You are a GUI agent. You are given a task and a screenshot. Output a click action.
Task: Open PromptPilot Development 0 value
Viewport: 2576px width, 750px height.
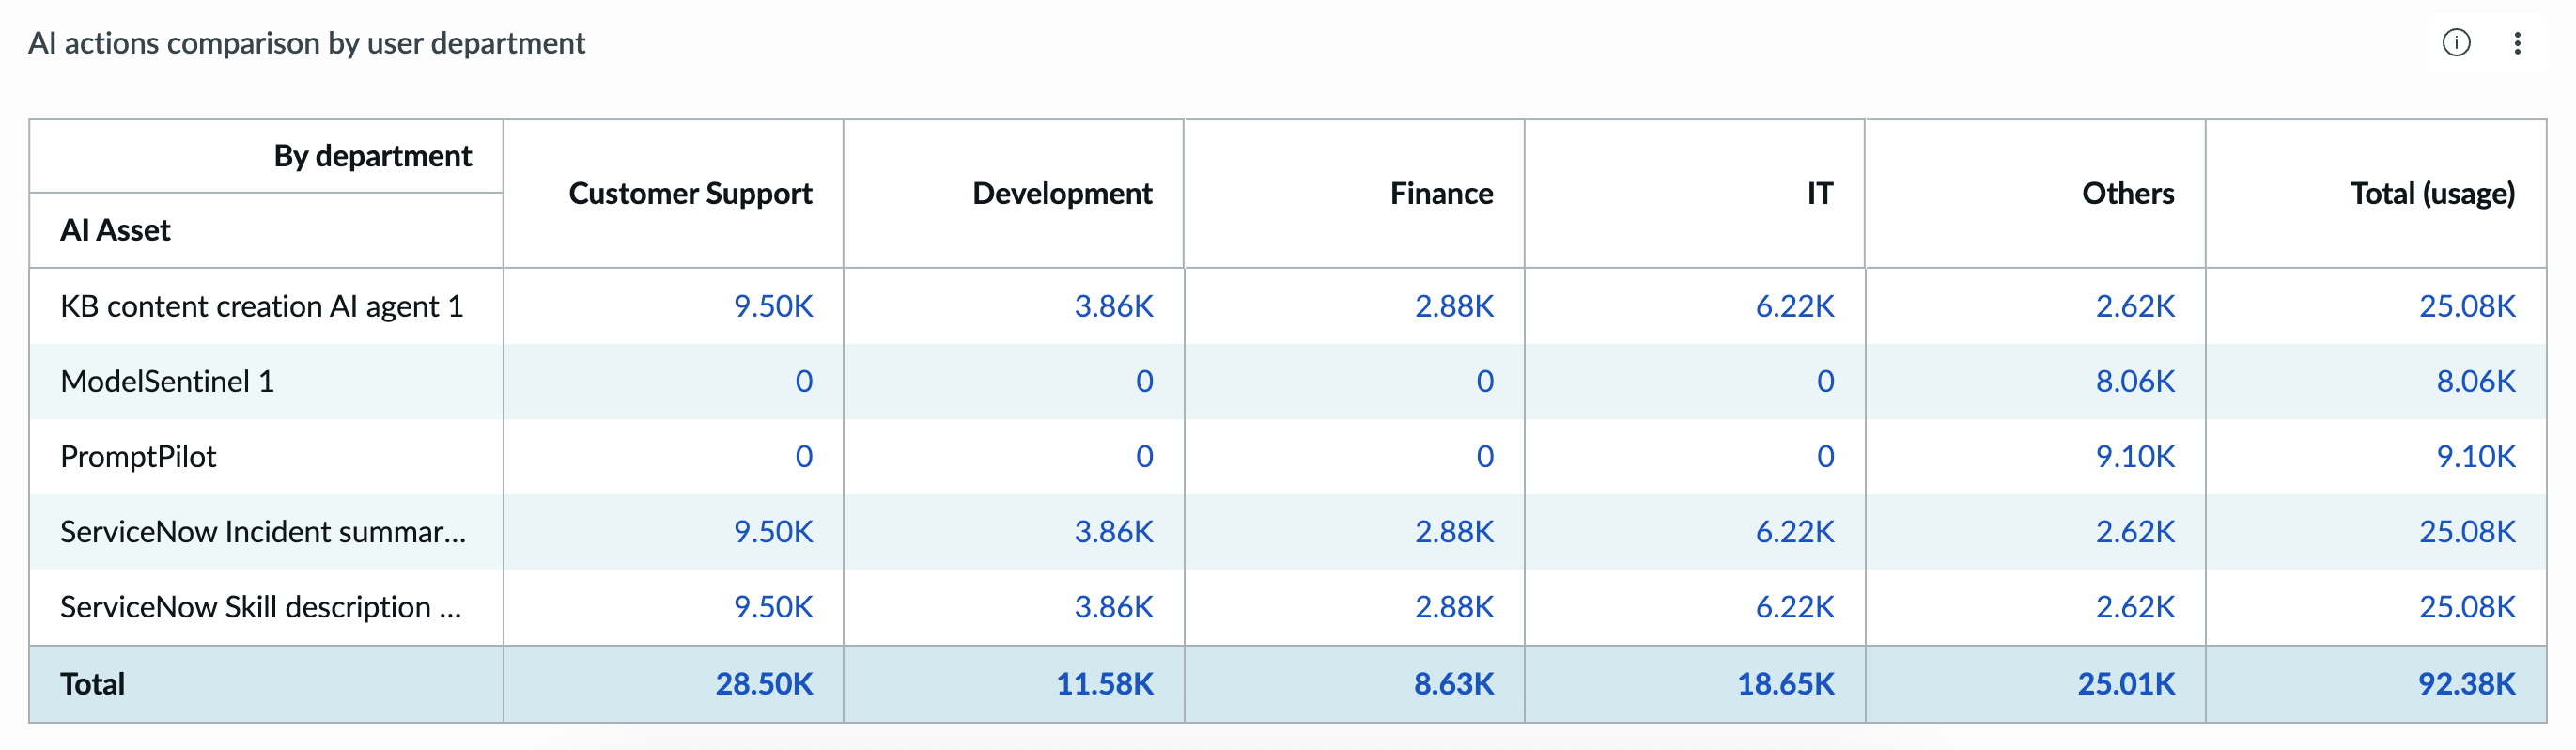(x=1144, y=456)
